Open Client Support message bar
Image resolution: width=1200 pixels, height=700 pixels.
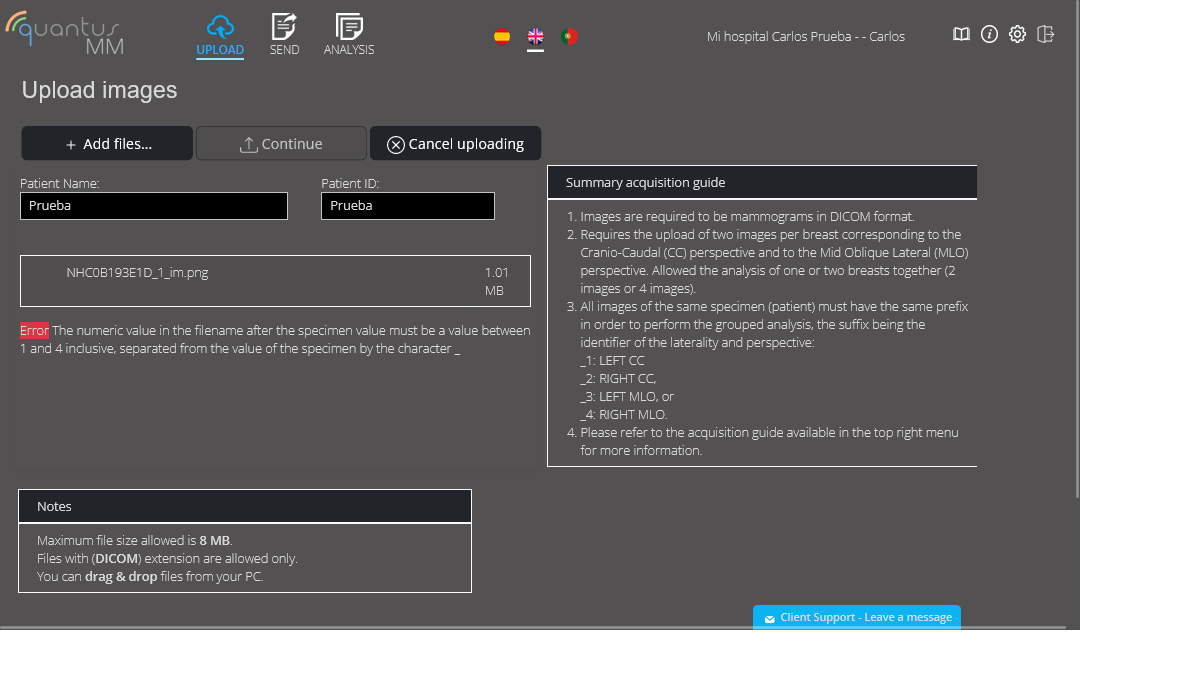pyautogui.click(x=857, y=617)
